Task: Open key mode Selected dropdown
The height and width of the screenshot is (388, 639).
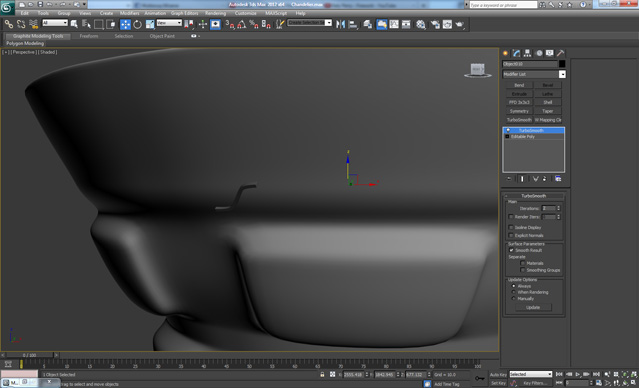Action: 531,374
